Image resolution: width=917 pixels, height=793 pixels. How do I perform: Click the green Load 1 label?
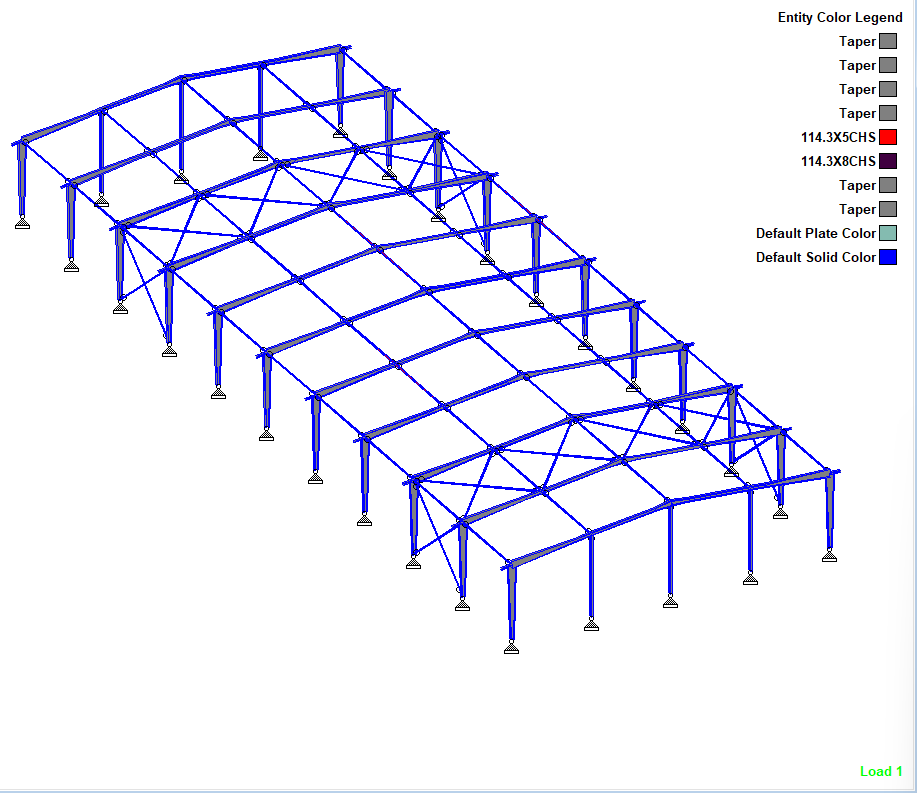[x=881, y=771]
